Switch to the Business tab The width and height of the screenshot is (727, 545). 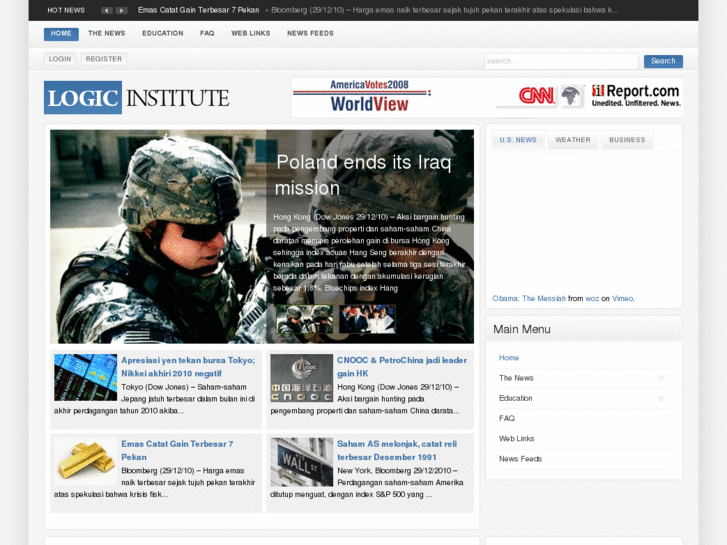[x=627, y=140]
